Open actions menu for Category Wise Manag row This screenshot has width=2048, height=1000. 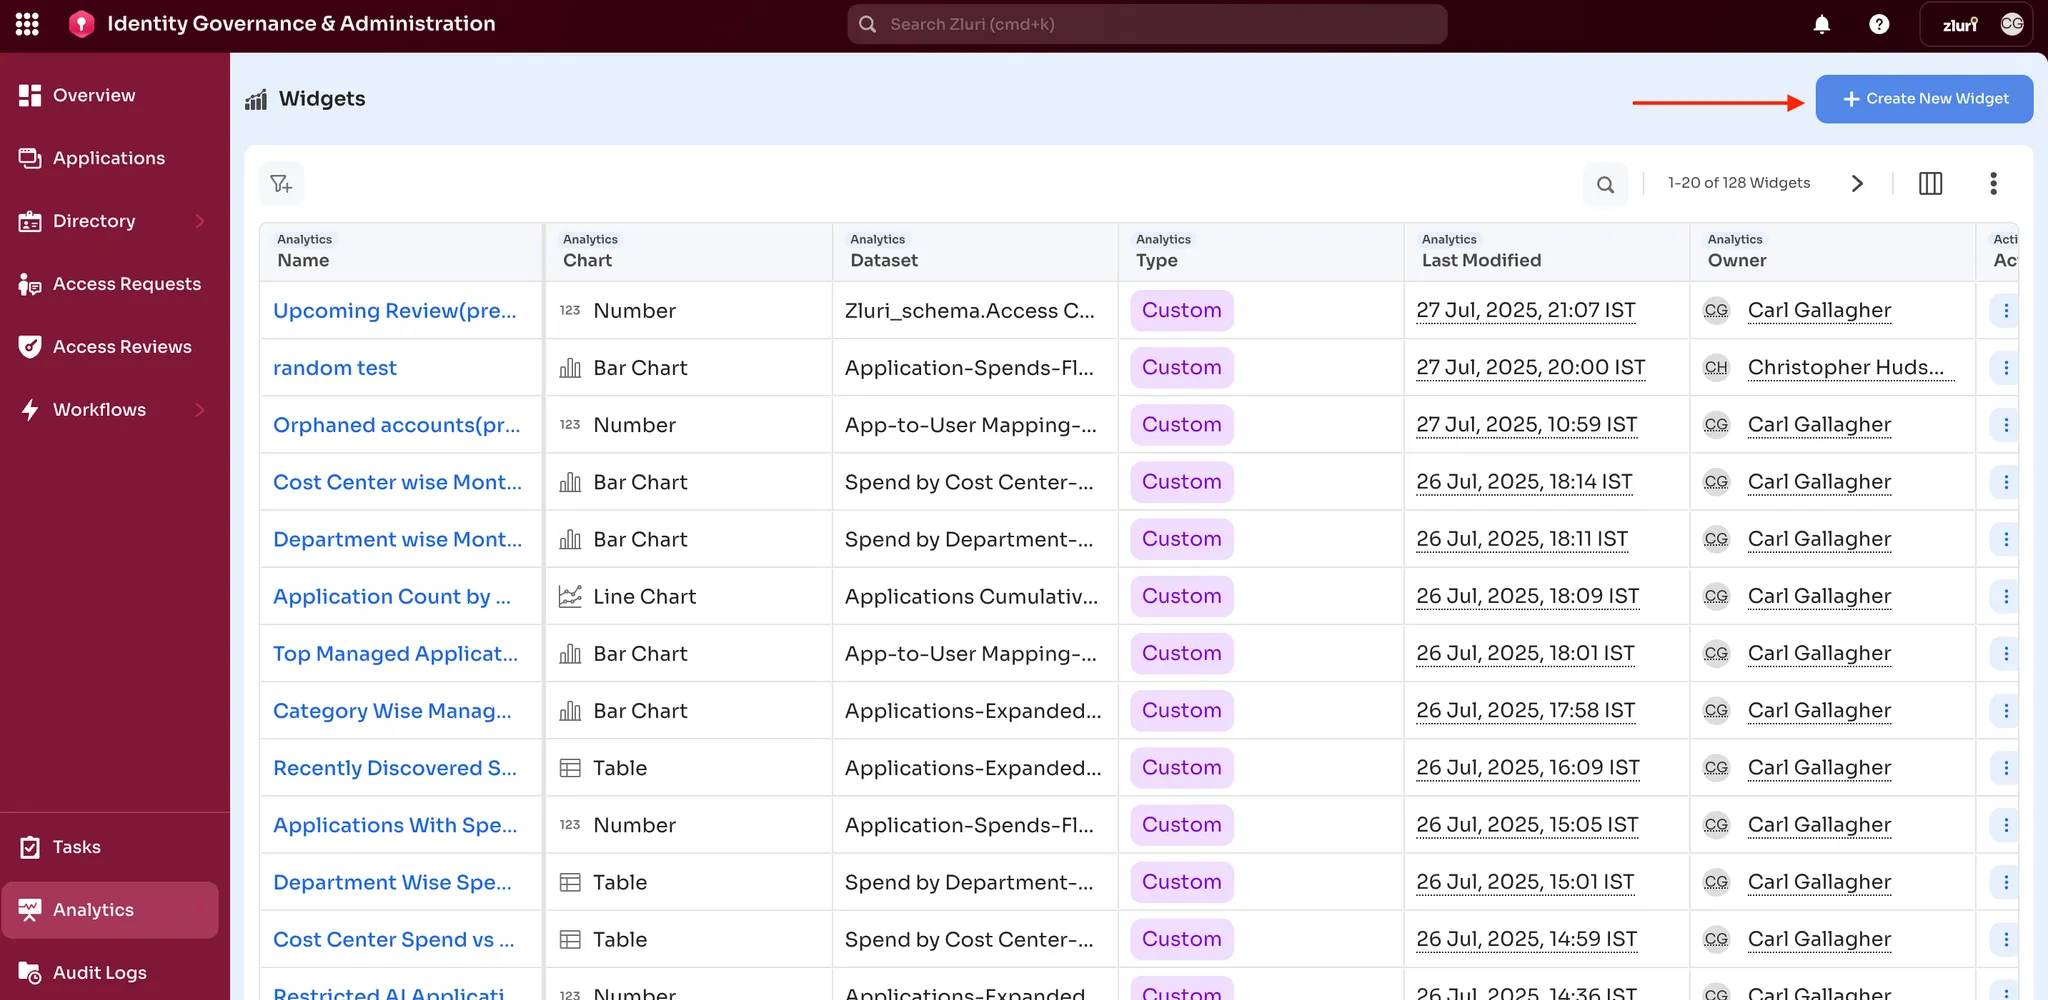coord(2005,711)
